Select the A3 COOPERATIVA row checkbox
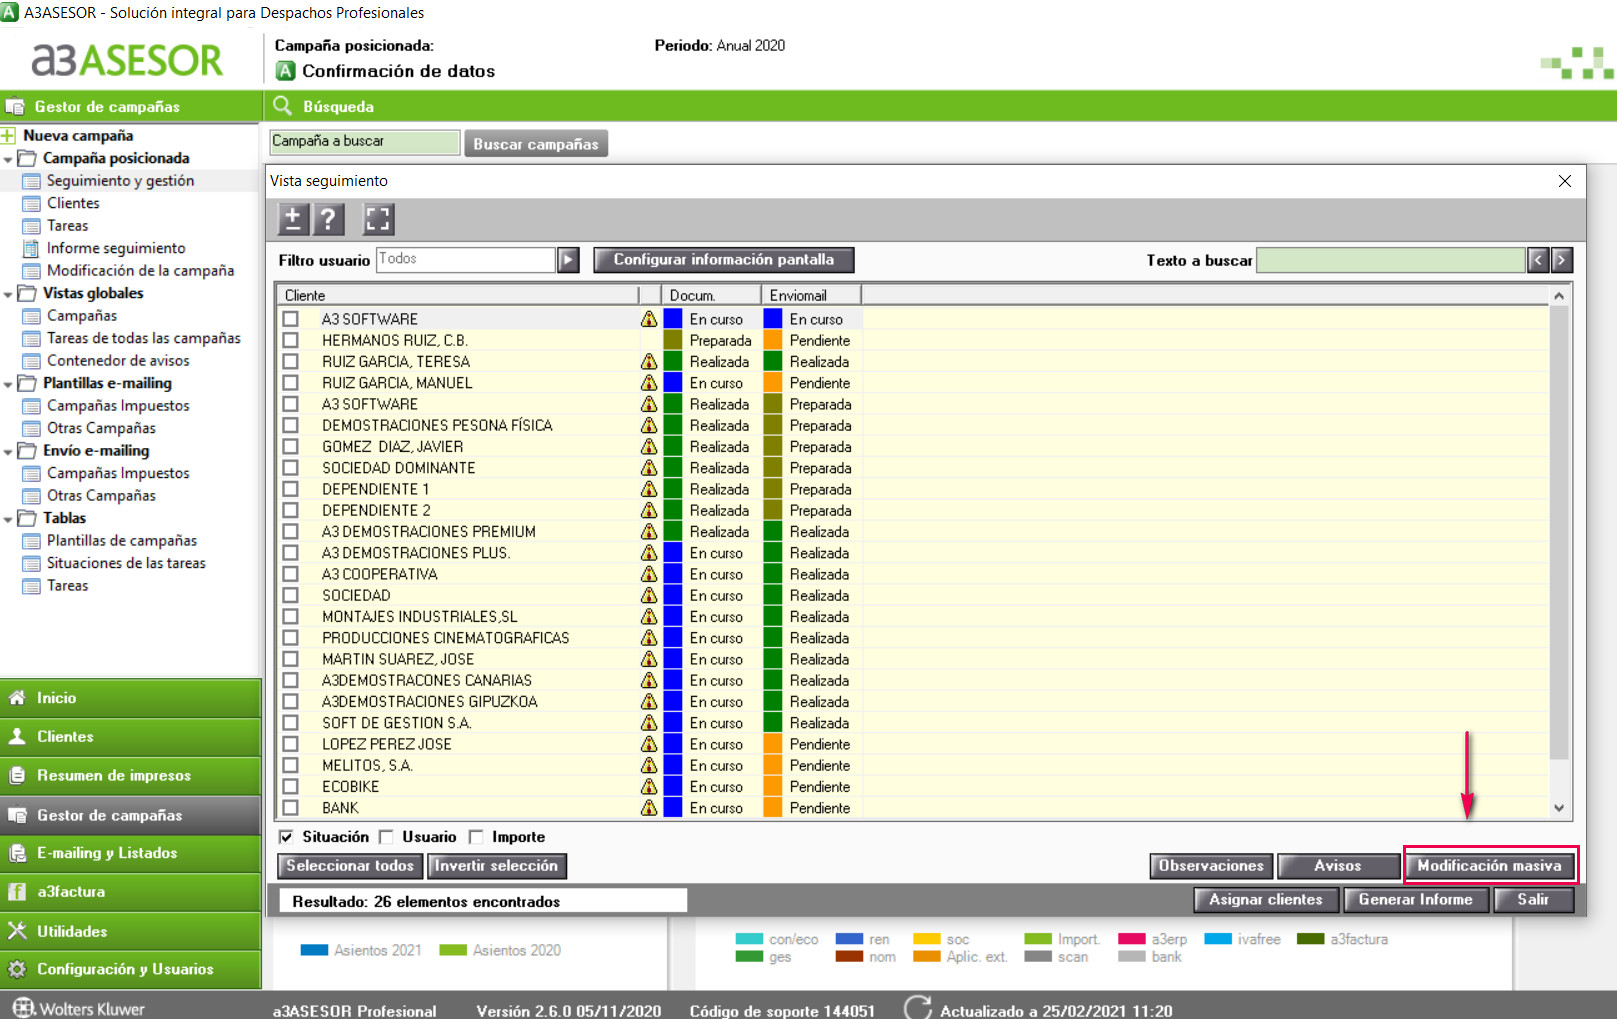Screen dimensions: 1617x1019 coord(291,574)
